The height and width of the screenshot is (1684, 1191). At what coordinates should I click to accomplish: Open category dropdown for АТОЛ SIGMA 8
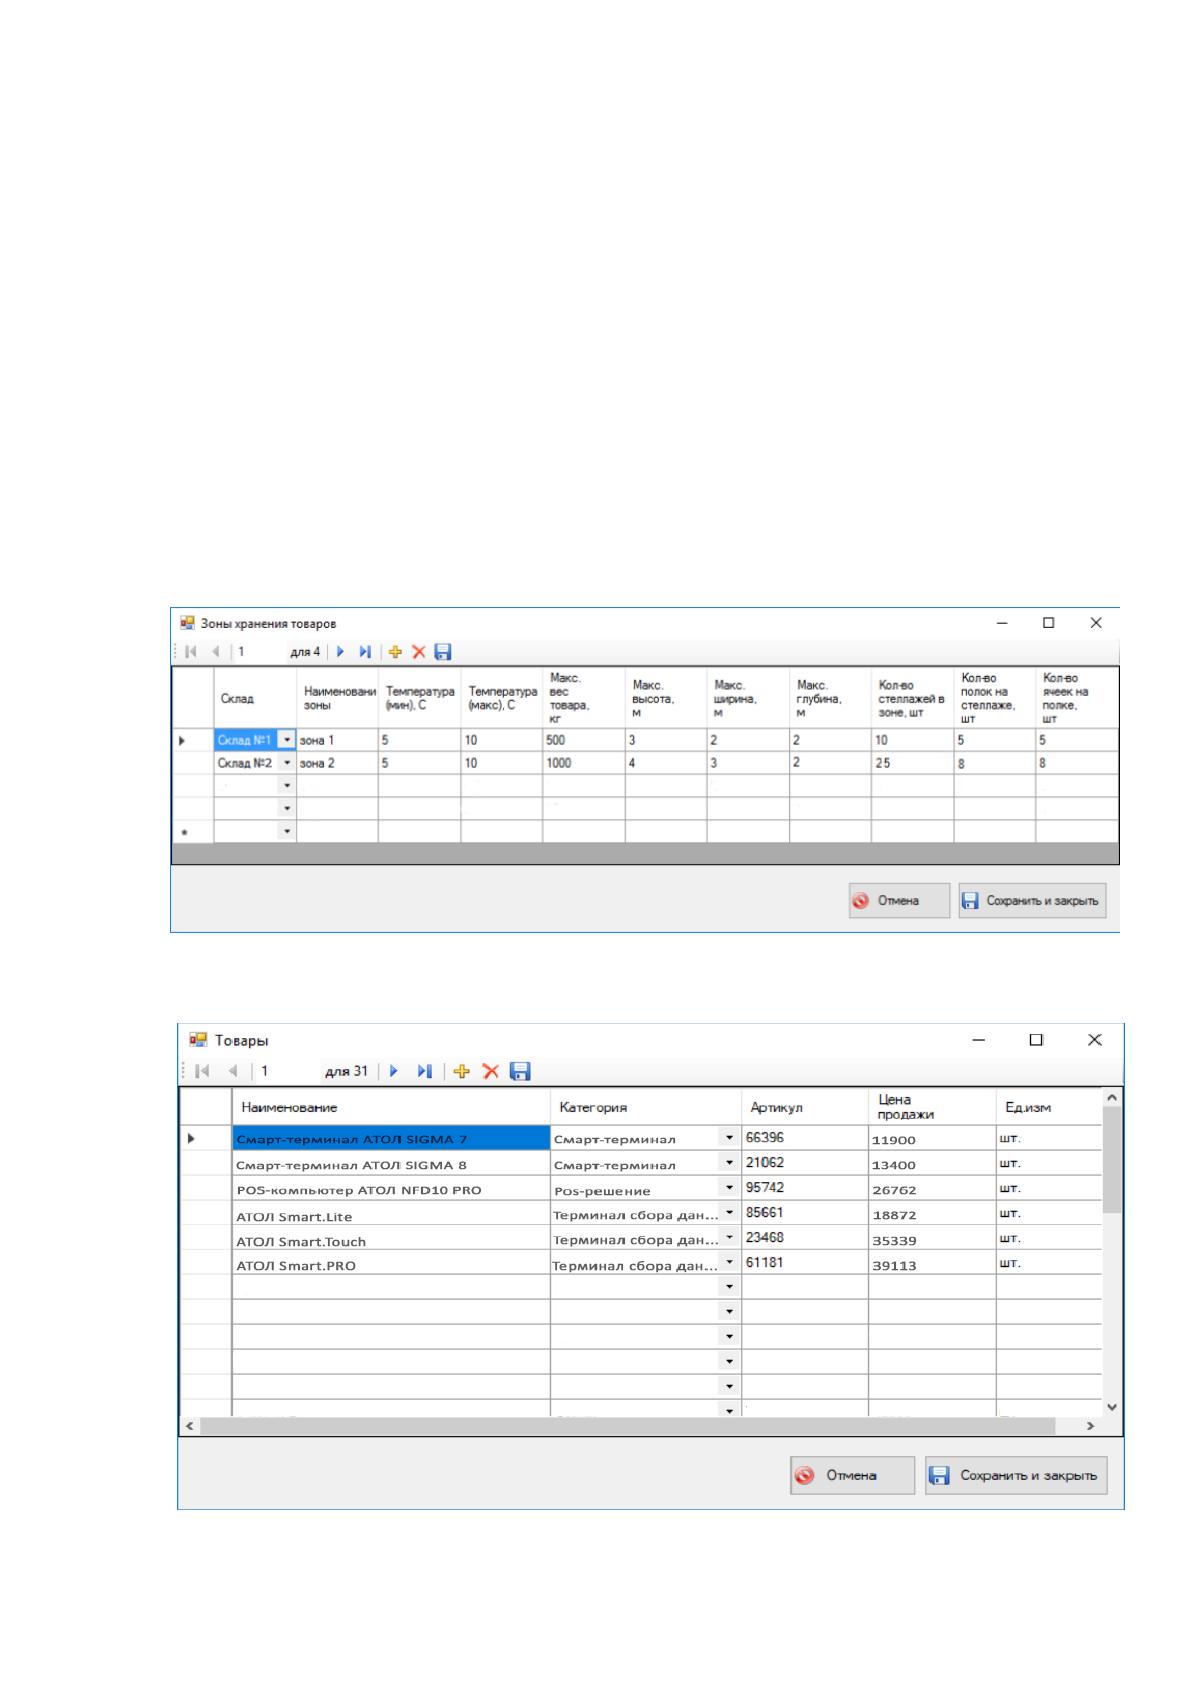(x=729, y=1163)
